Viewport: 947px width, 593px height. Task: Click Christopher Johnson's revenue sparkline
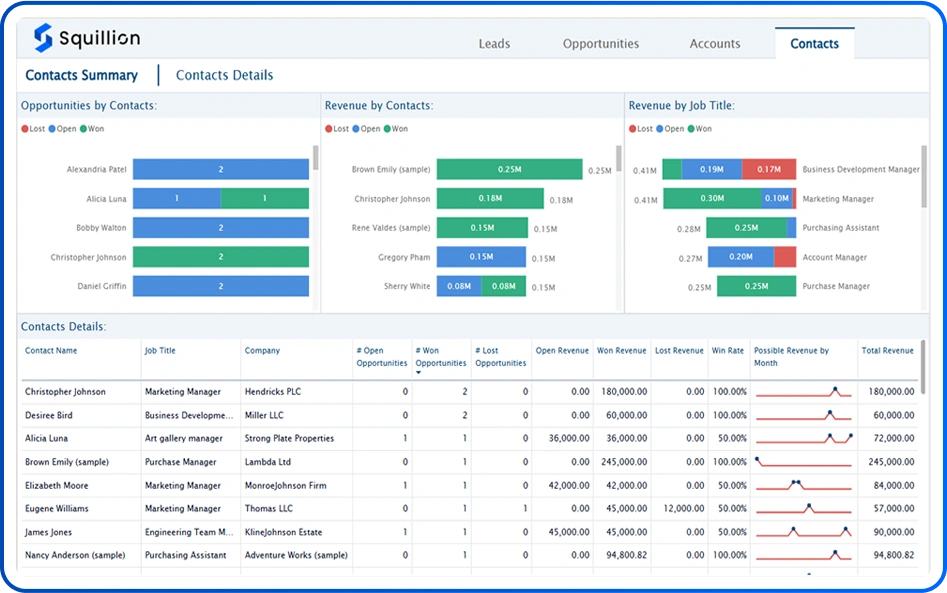[x=803, y=392]
